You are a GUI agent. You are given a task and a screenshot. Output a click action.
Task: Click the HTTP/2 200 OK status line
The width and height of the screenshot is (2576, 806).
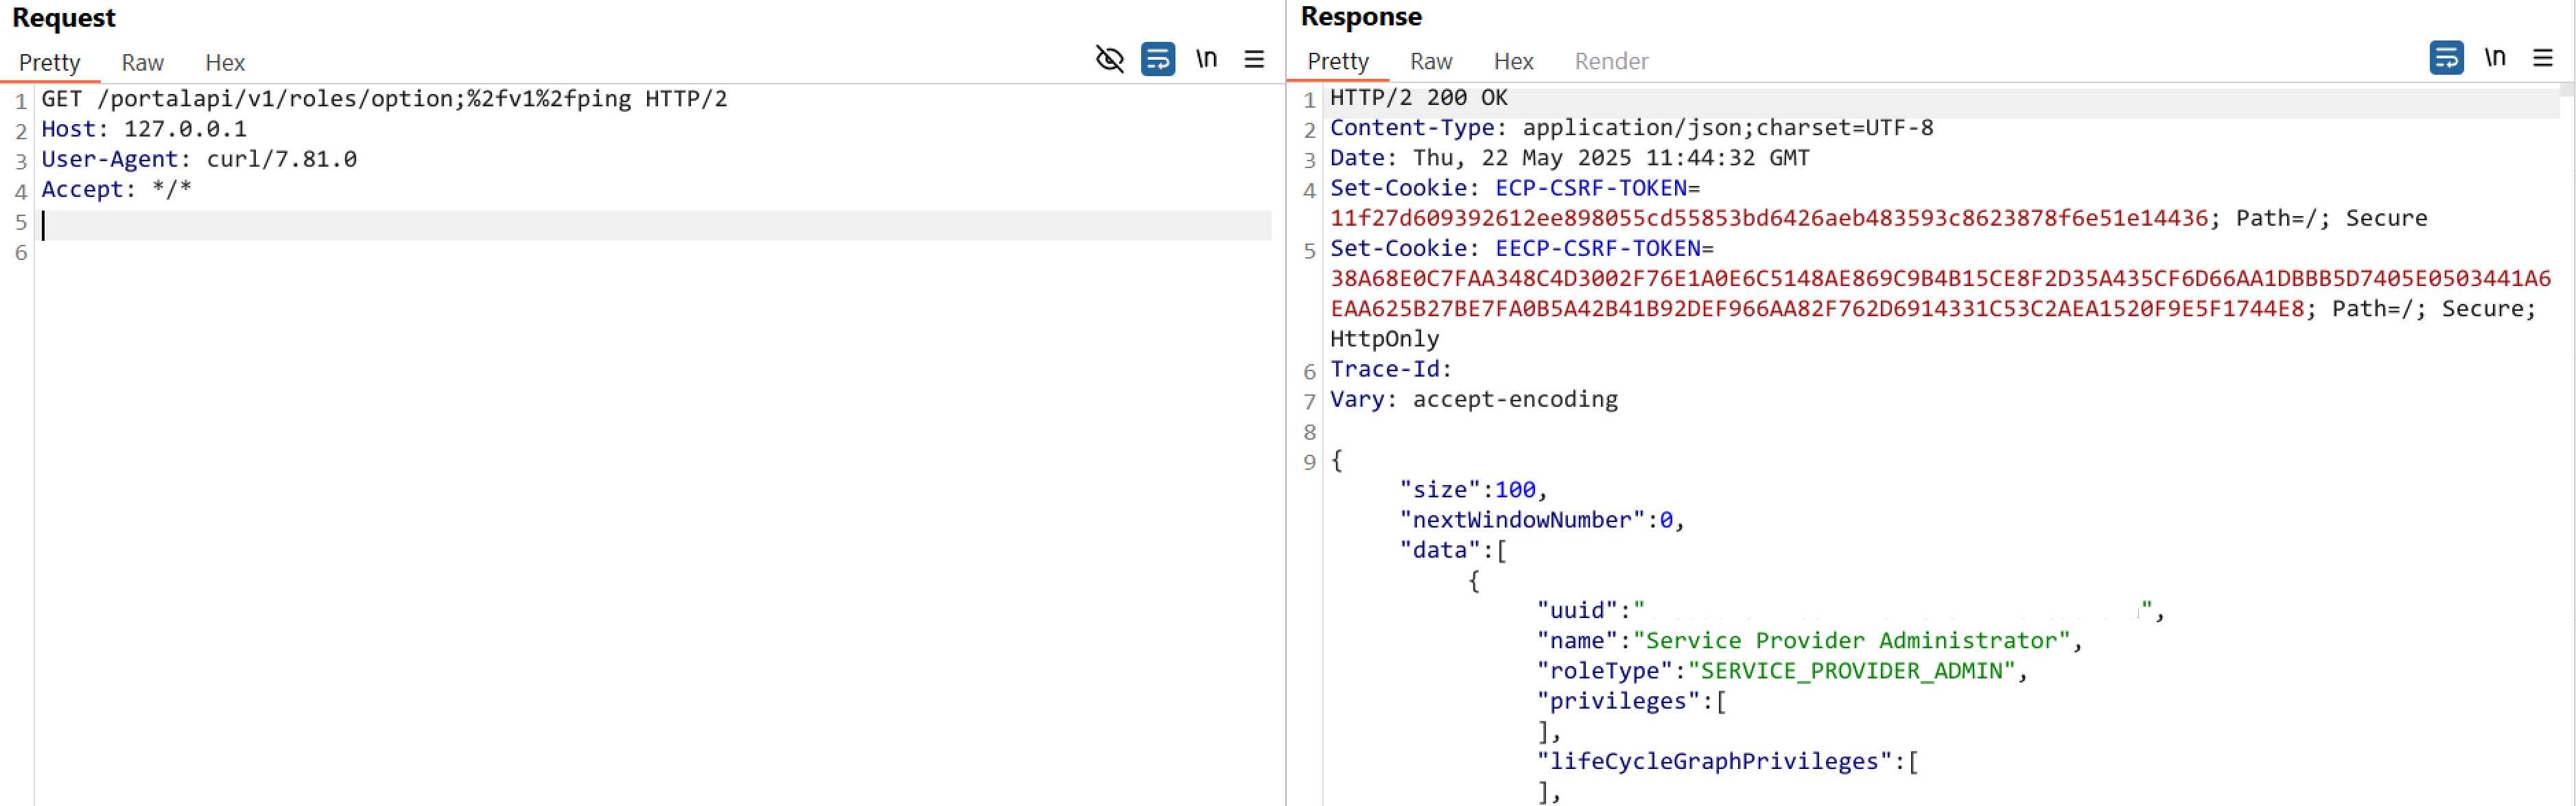pyautogui.click(x=1418, y=98)
